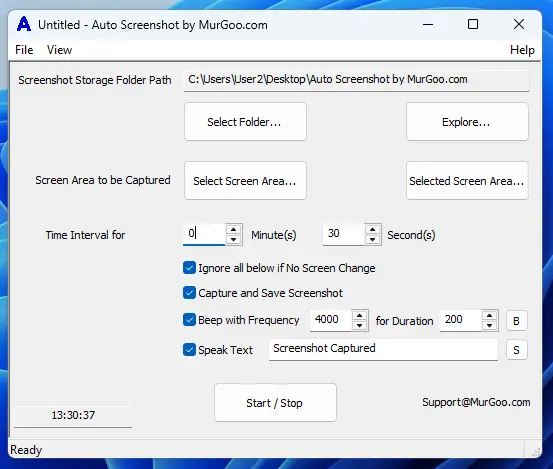Open the View menu
This screenshot has width=553, height=469.
tap(59, 50)
